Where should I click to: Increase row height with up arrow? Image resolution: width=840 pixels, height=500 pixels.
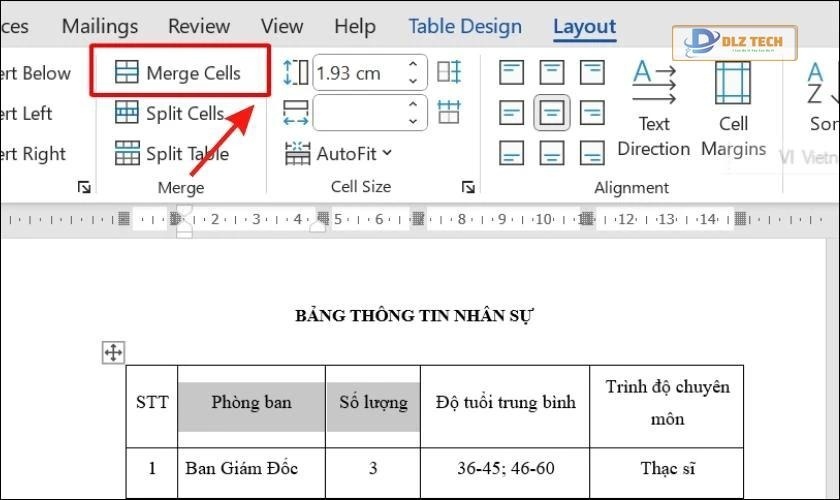412,64
